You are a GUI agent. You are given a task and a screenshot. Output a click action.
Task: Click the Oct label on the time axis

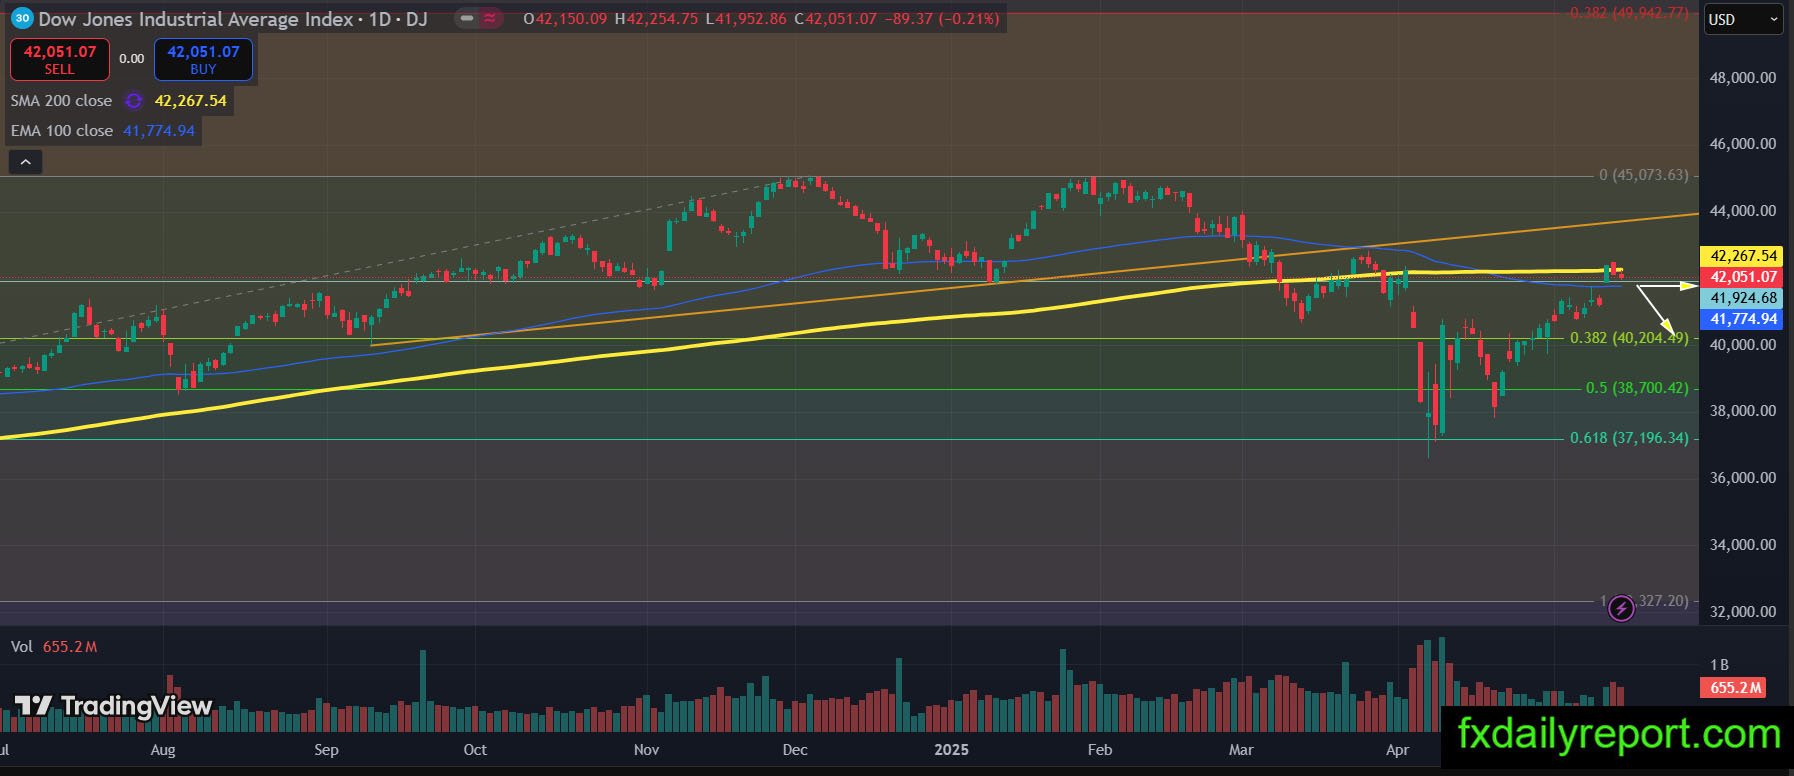coord(475,750)
